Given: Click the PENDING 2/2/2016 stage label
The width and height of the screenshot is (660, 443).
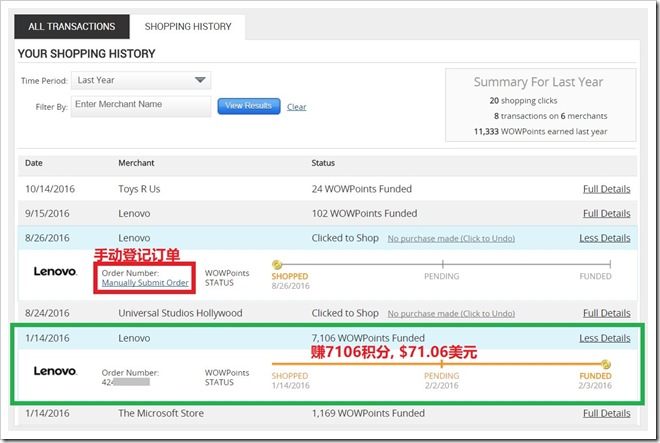Looking at the screenshot, I should [442, 381].
